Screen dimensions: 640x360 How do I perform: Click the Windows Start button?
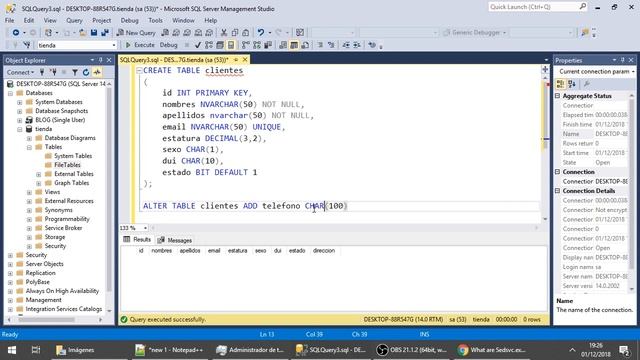pos(12,350)
